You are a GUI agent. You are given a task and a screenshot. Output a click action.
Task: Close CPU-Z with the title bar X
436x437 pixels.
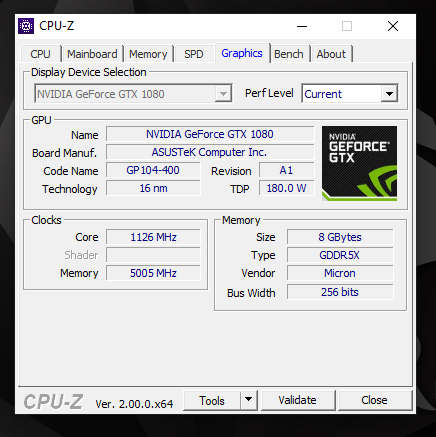click(x=393, y=26)
